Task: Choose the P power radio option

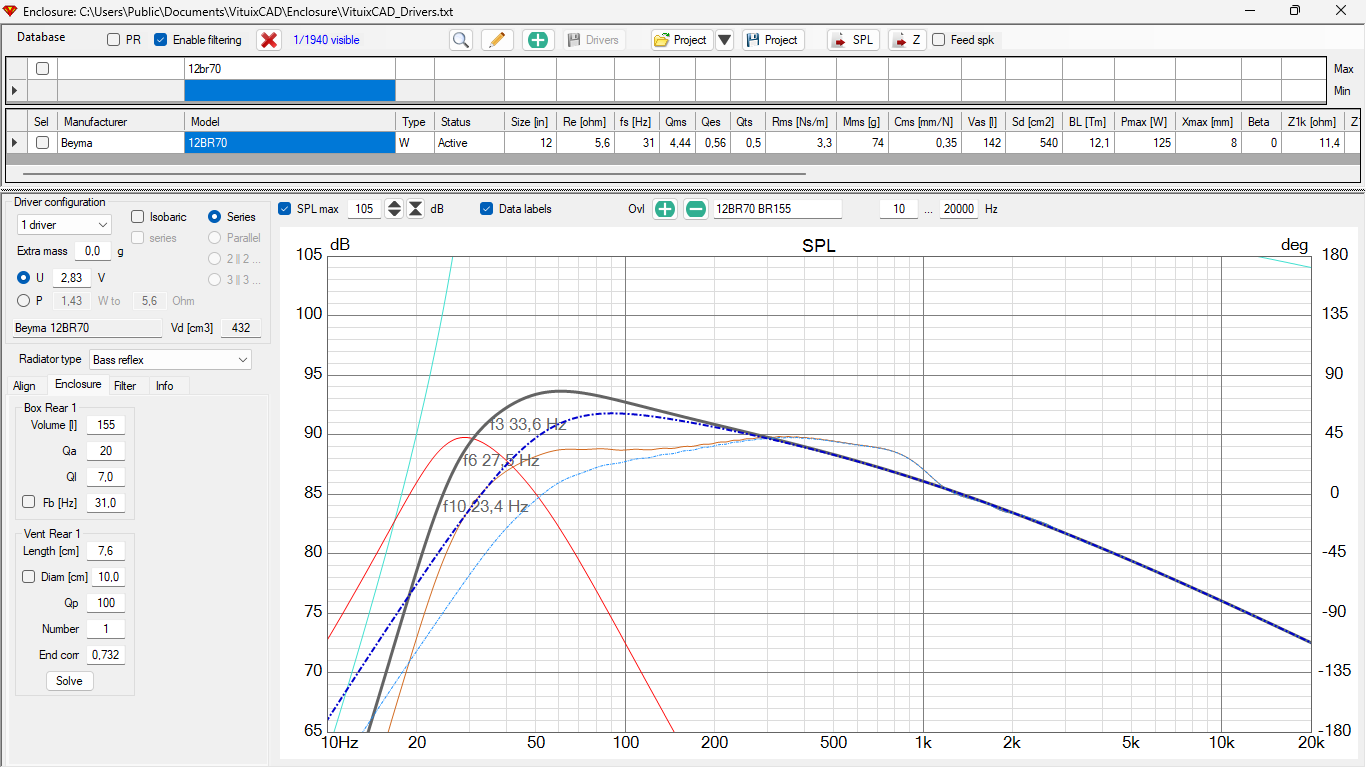Action: [24, 300]
